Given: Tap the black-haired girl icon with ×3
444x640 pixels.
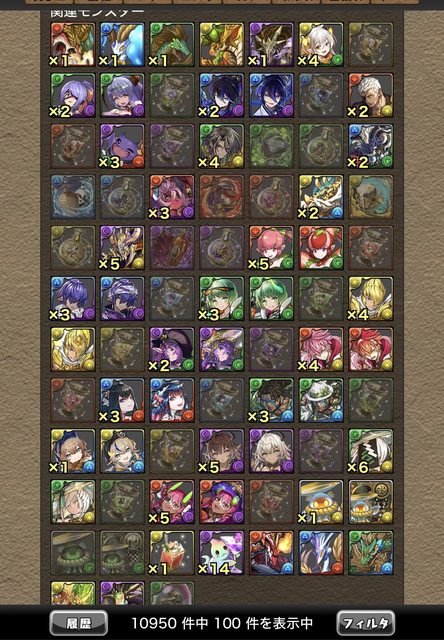Looking at the screenshot, I should click(x=122, y=400).
